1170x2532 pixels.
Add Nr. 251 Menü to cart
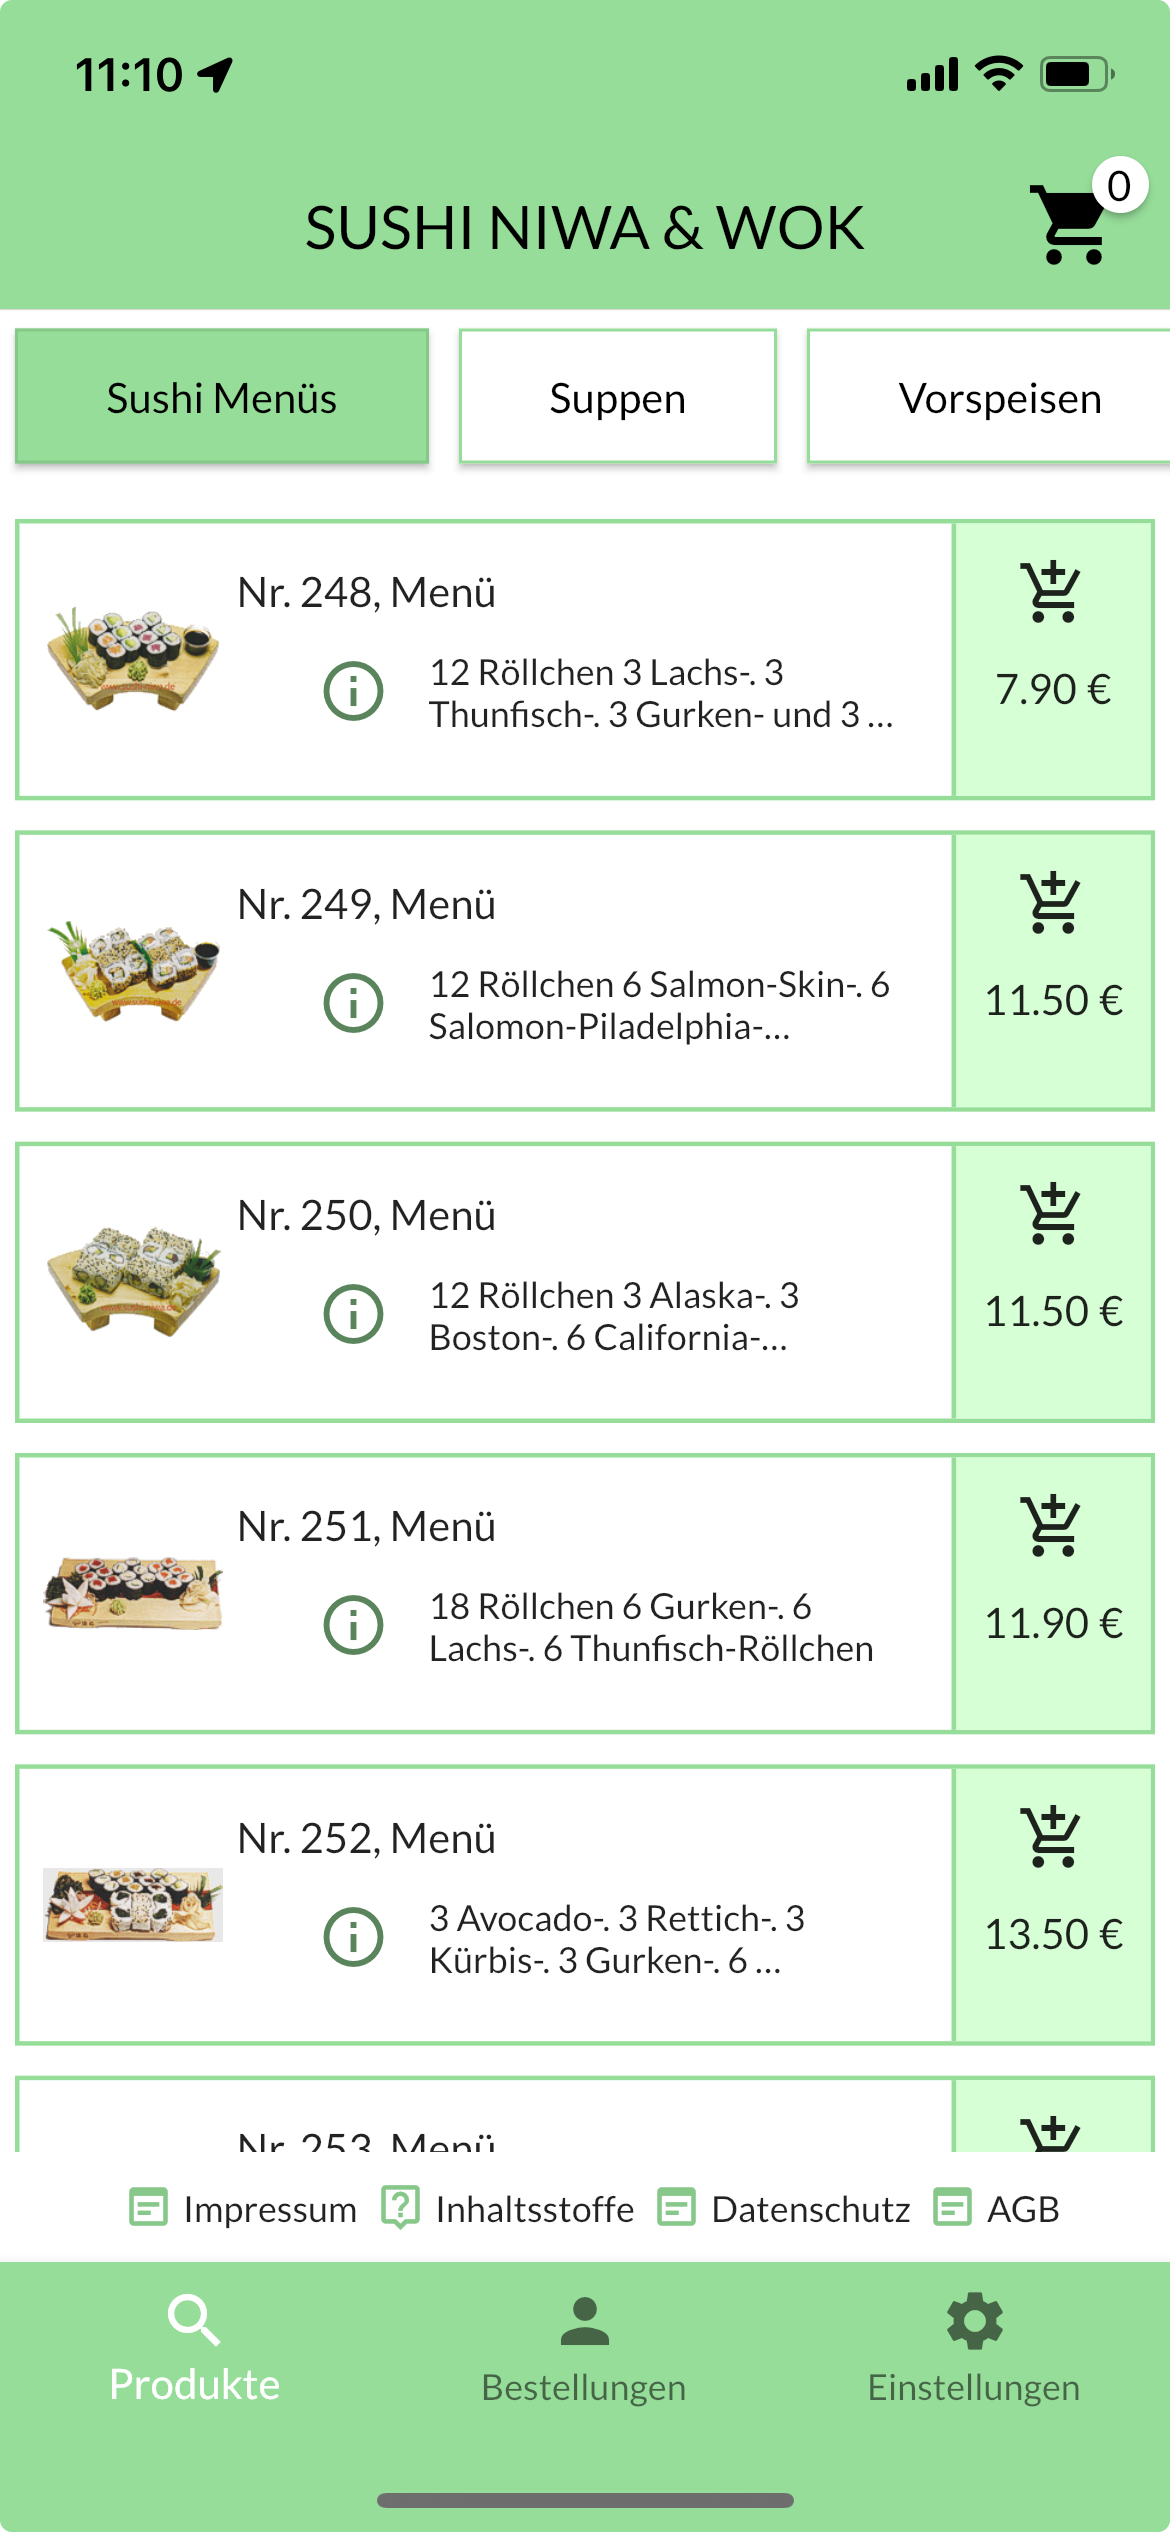[x=1053, y=1593]
